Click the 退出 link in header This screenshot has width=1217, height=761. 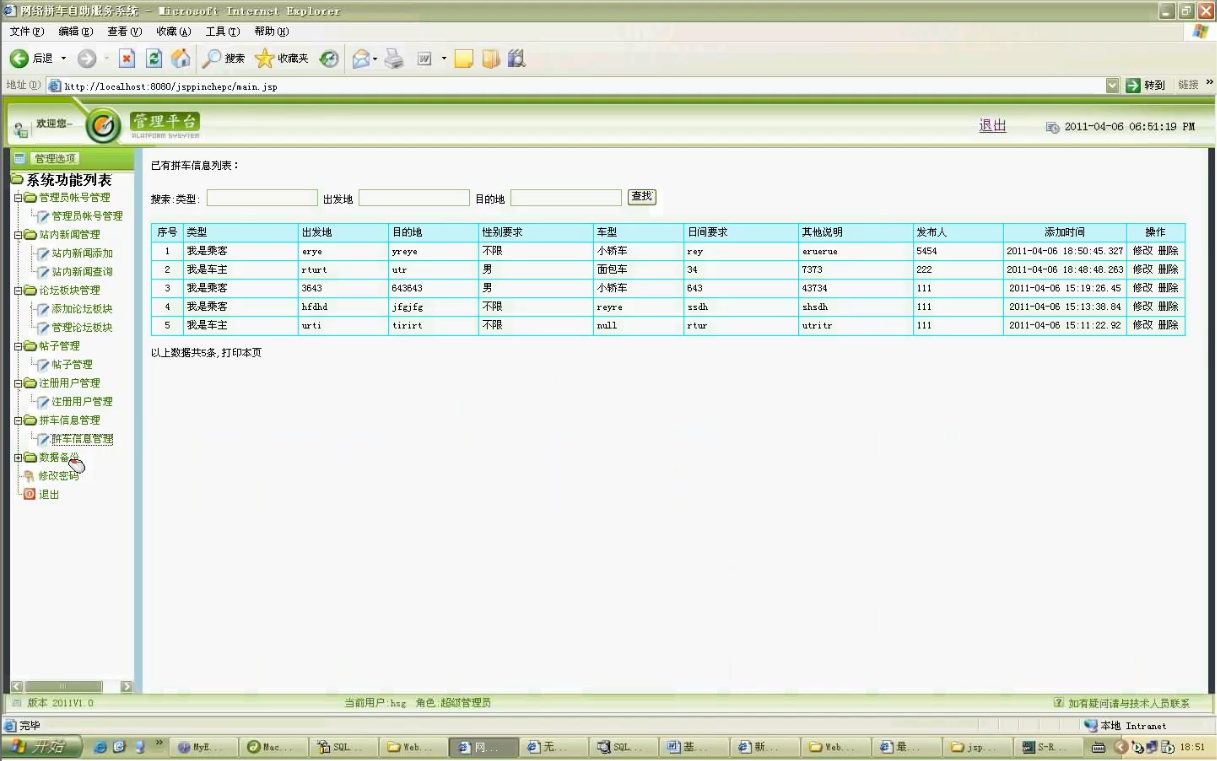pyautogui.click(x=992, y=126)
